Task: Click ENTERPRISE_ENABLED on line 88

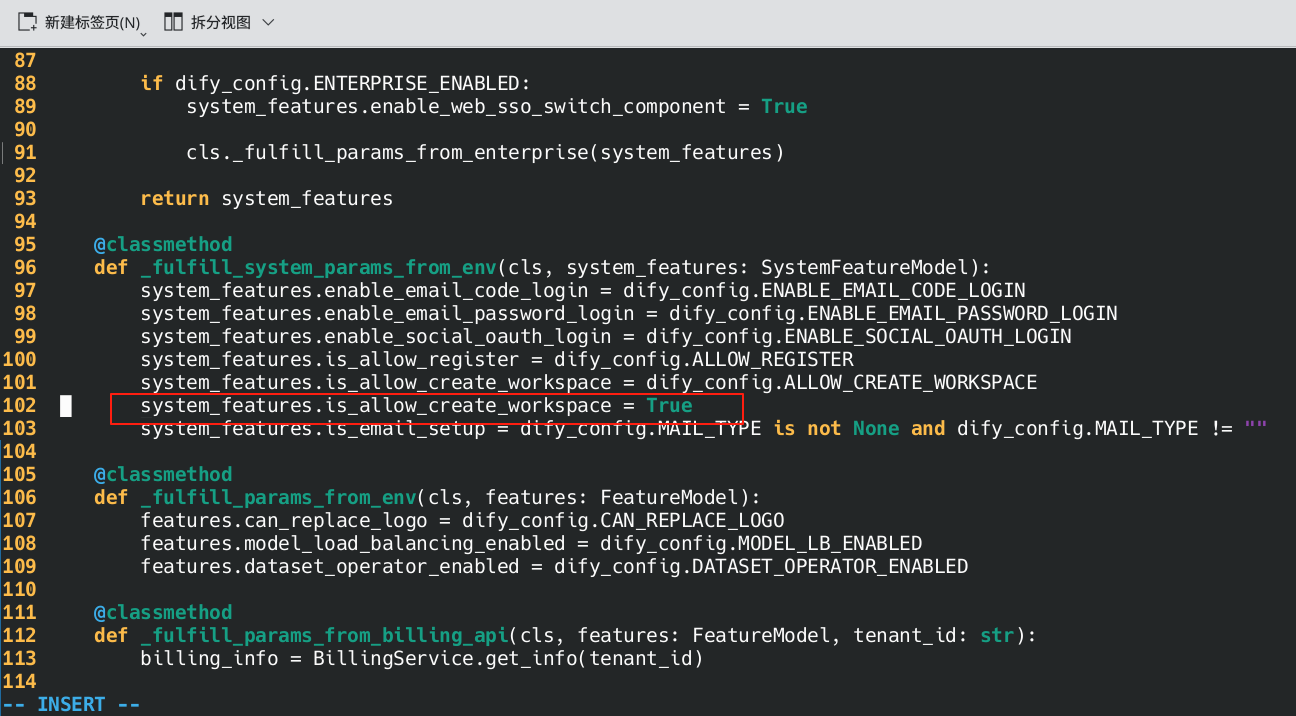Action: pos(417,83)
